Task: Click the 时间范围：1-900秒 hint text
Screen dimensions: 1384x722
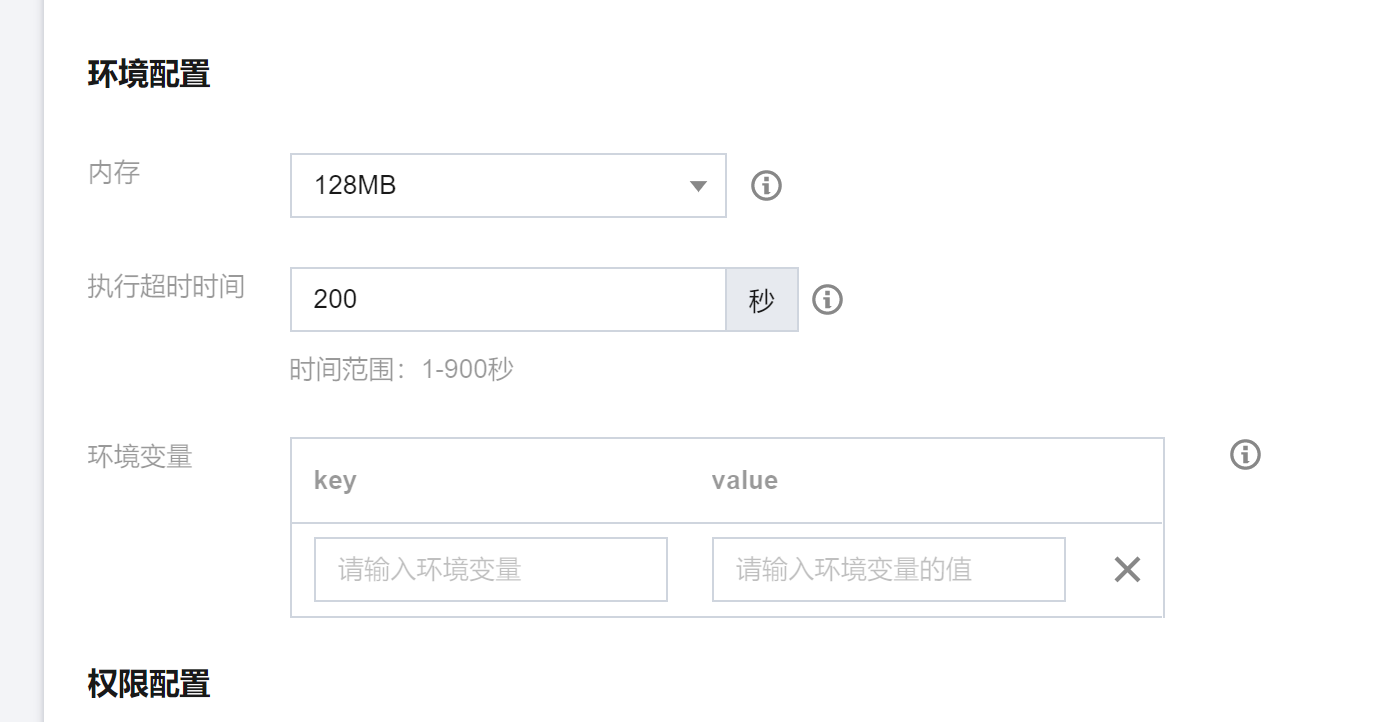Action: [402, 369]
